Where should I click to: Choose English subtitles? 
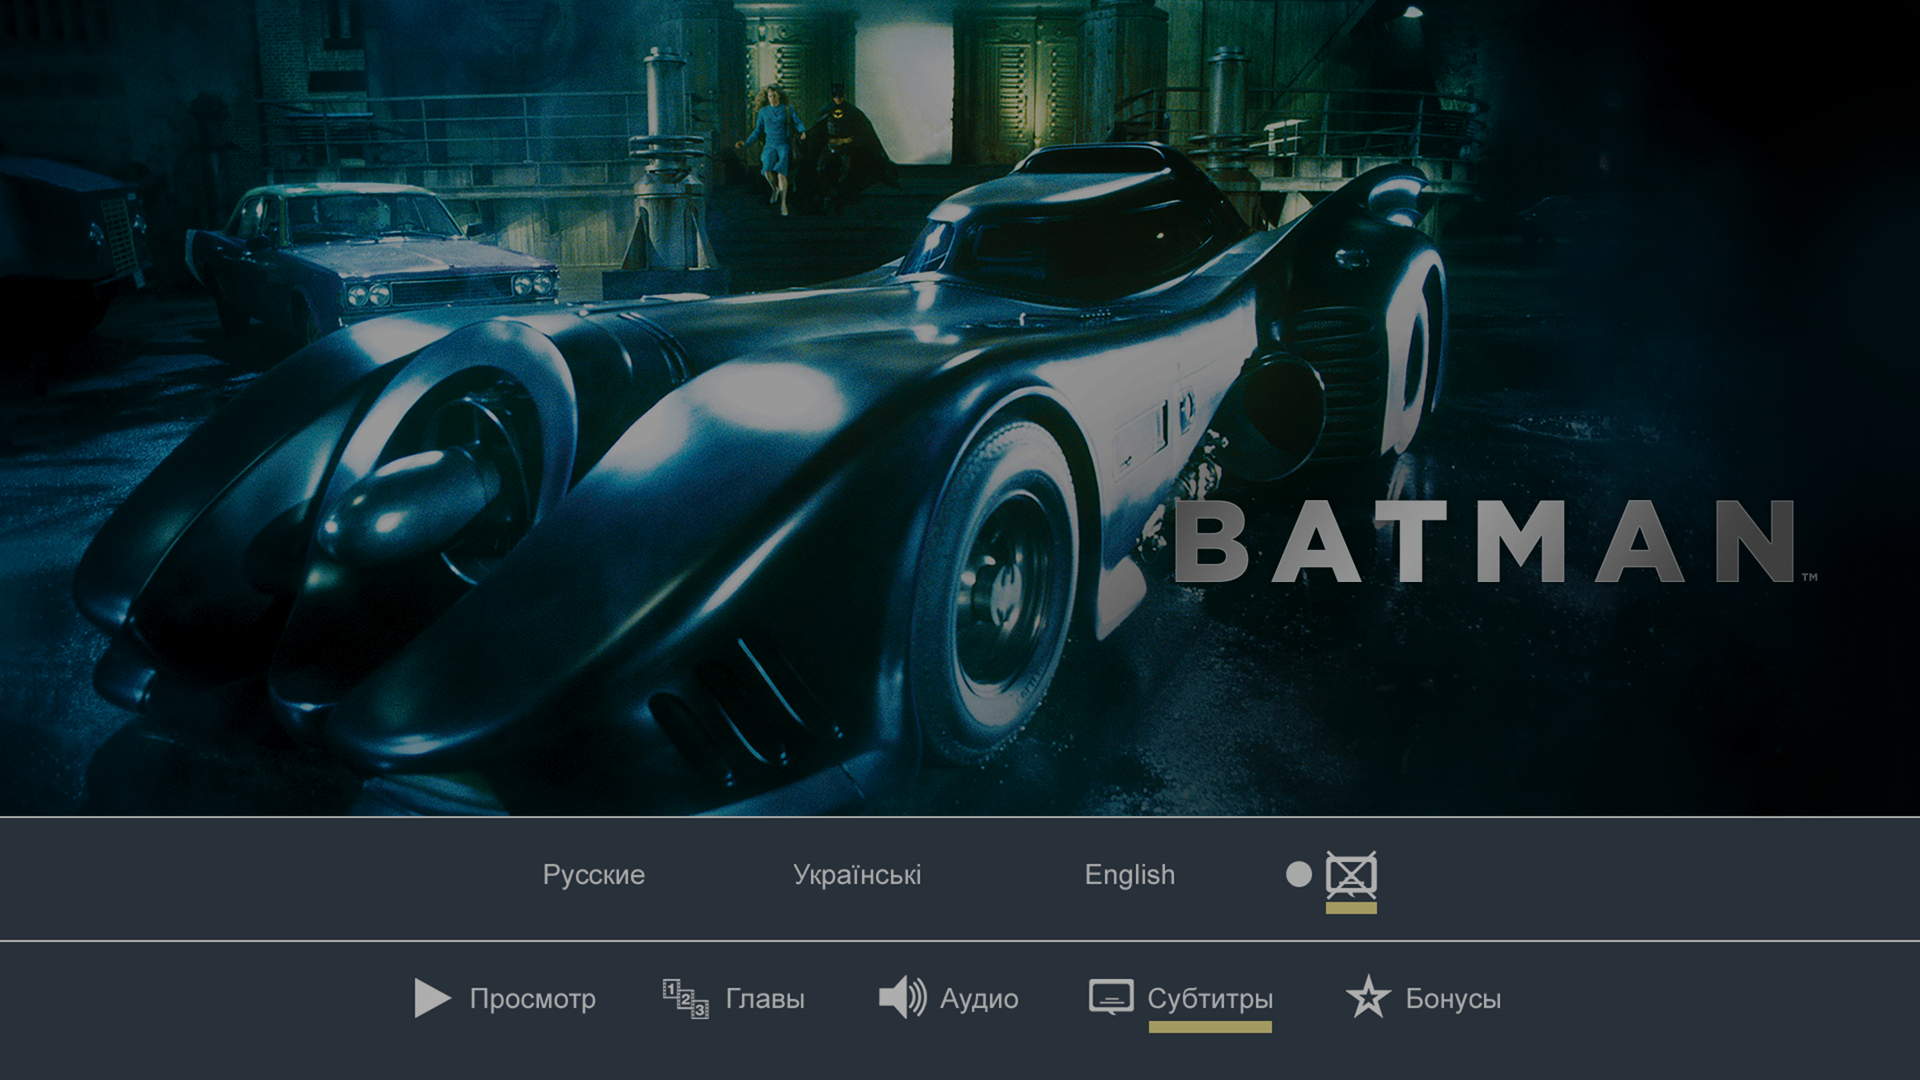[1130, 875]
